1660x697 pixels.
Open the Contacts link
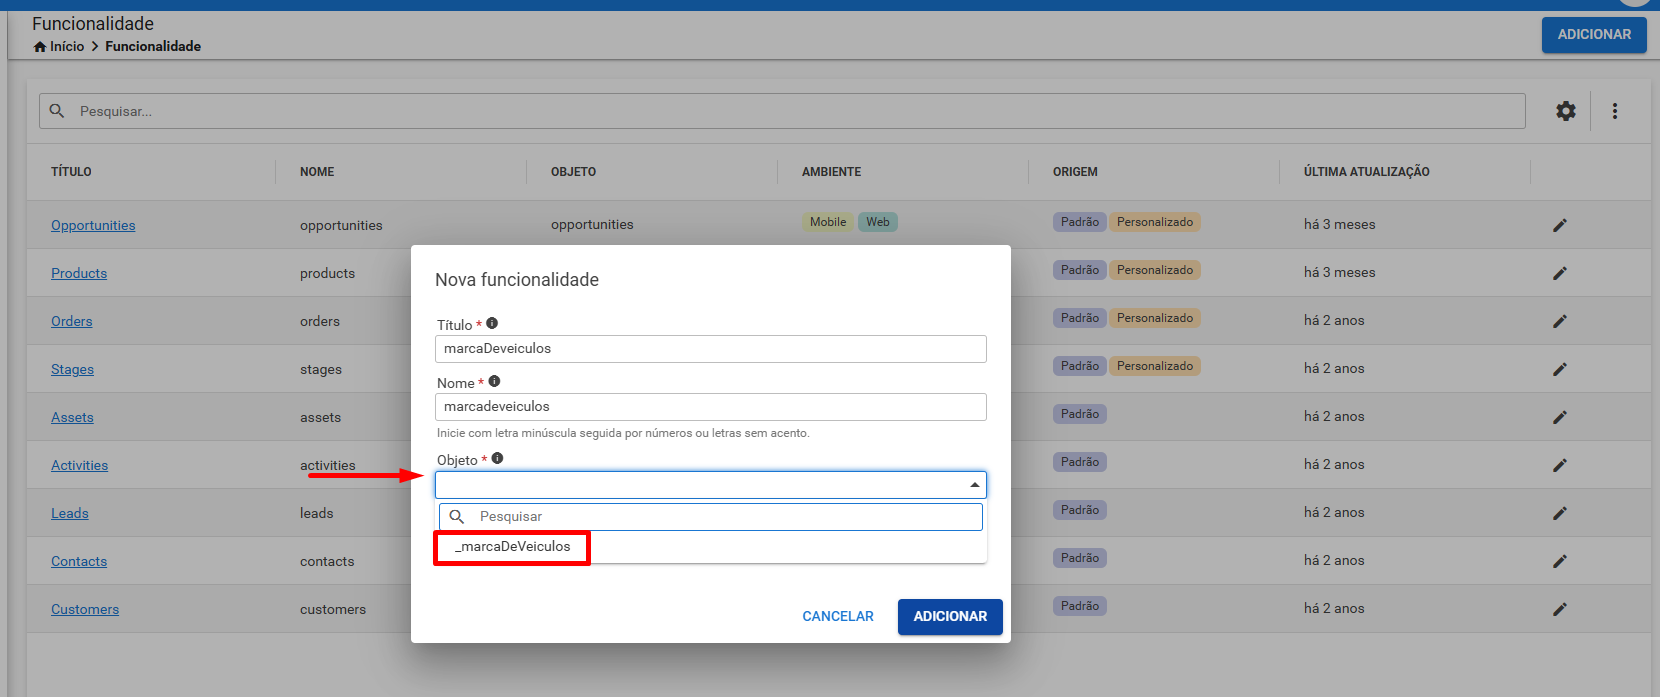coord(79,561)
